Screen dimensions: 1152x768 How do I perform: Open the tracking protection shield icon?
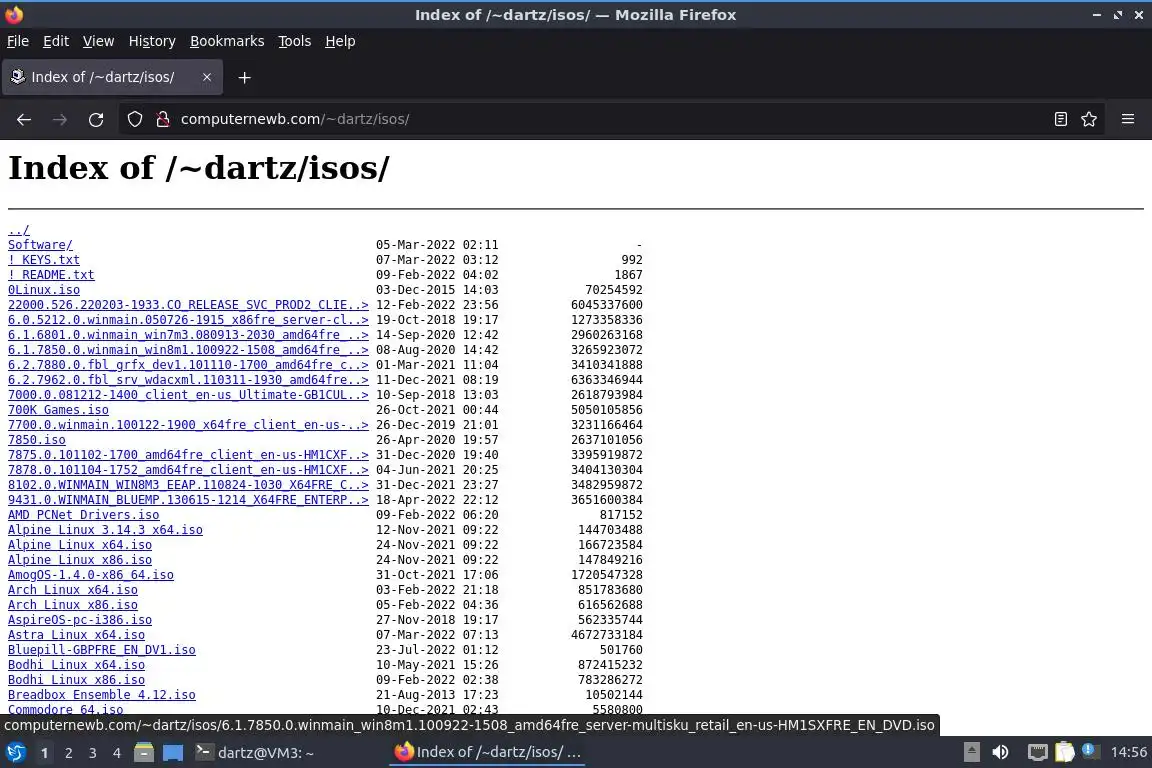tap(134, 119)
